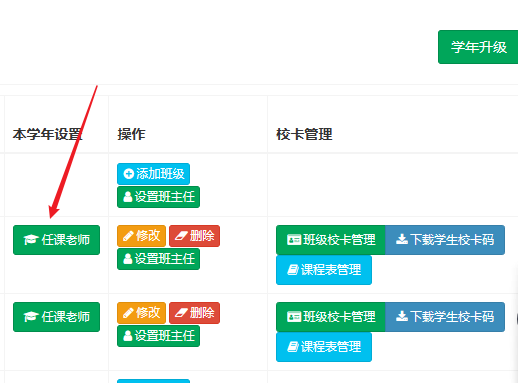Viewport: 518px width, 383px height.
Task: Click the 操作 column header
Action: [x=131, y=134]
